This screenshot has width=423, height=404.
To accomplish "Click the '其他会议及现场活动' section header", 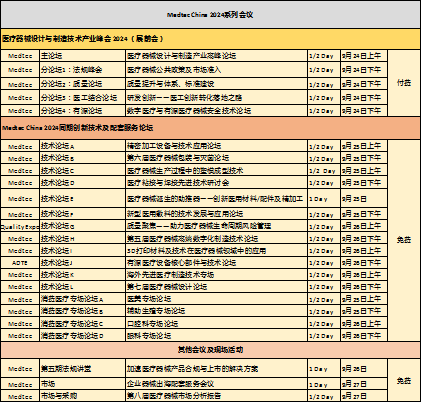I will 210,350.
